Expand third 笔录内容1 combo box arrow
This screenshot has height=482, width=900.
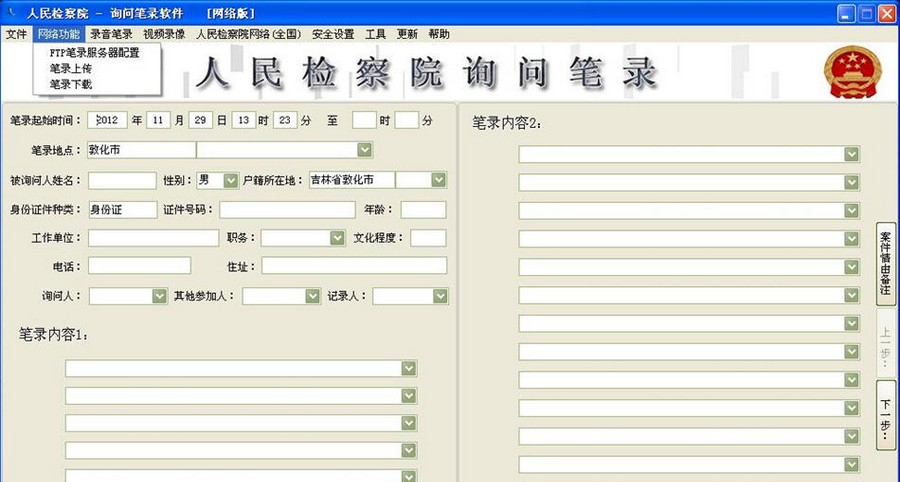(x=409, y=423)
